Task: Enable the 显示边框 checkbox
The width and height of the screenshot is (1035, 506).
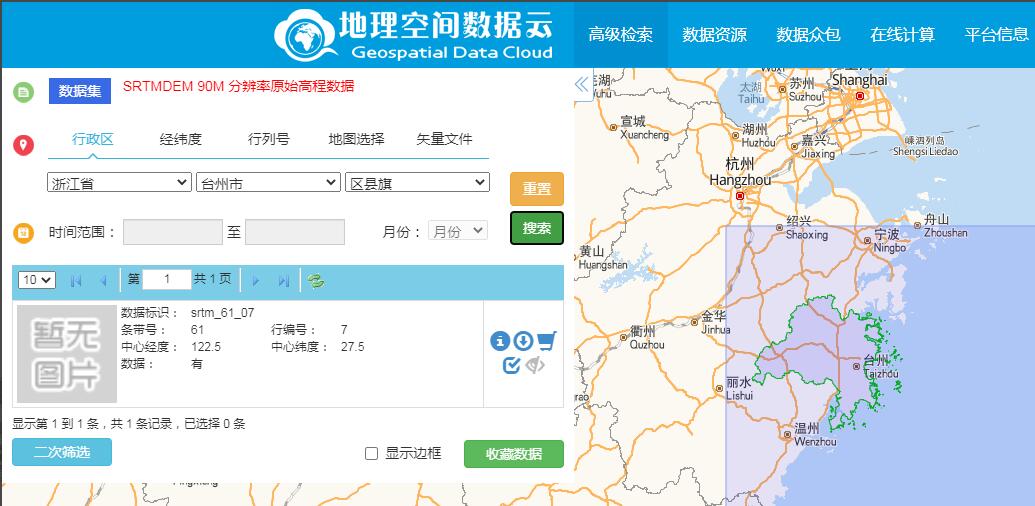Action: pos(372,454)
